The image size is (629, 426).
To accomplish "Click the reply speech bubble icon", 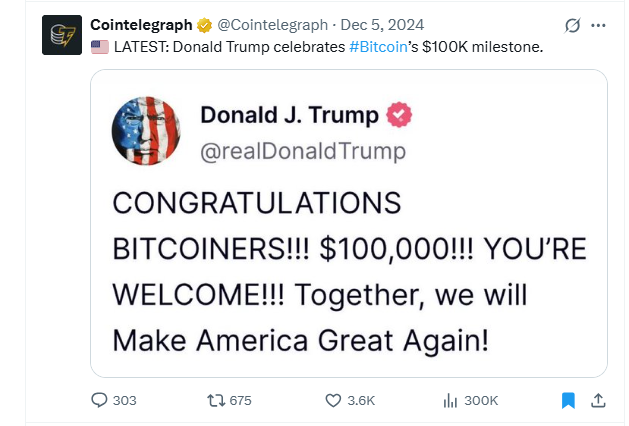I will (99, 400).
